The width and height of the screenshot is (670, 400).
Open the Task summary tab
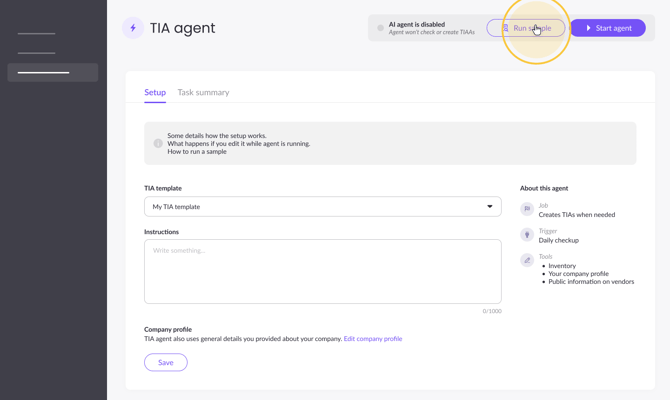coord(203,92)
